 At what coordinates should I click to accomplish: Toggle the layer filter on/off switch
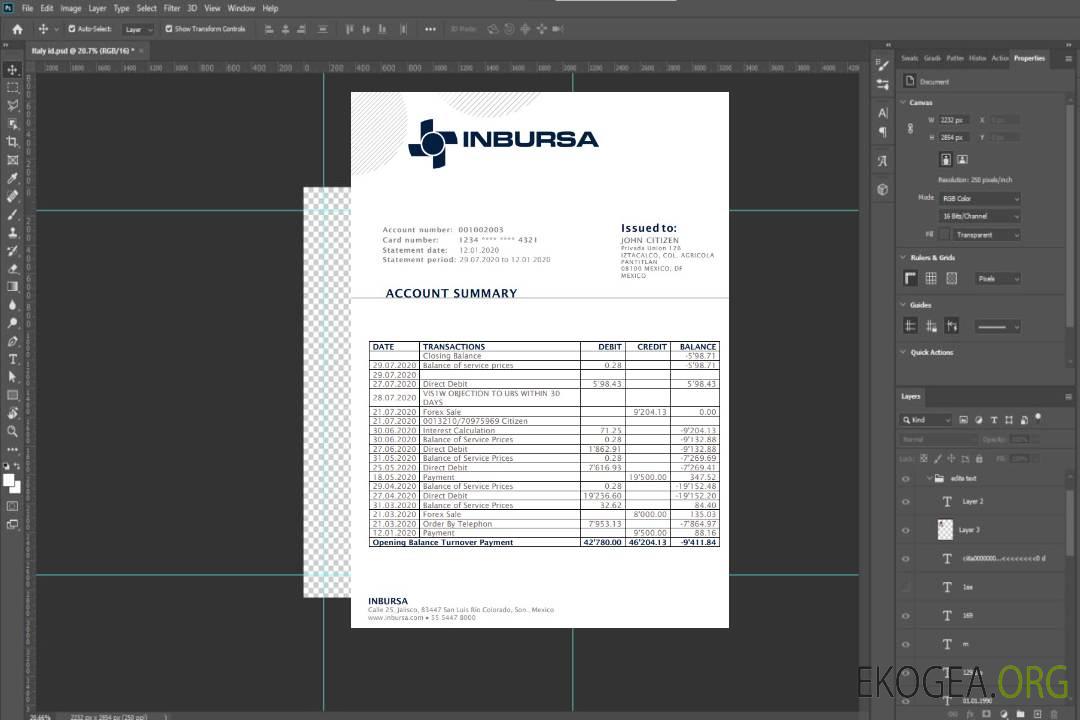[1038, 418]
